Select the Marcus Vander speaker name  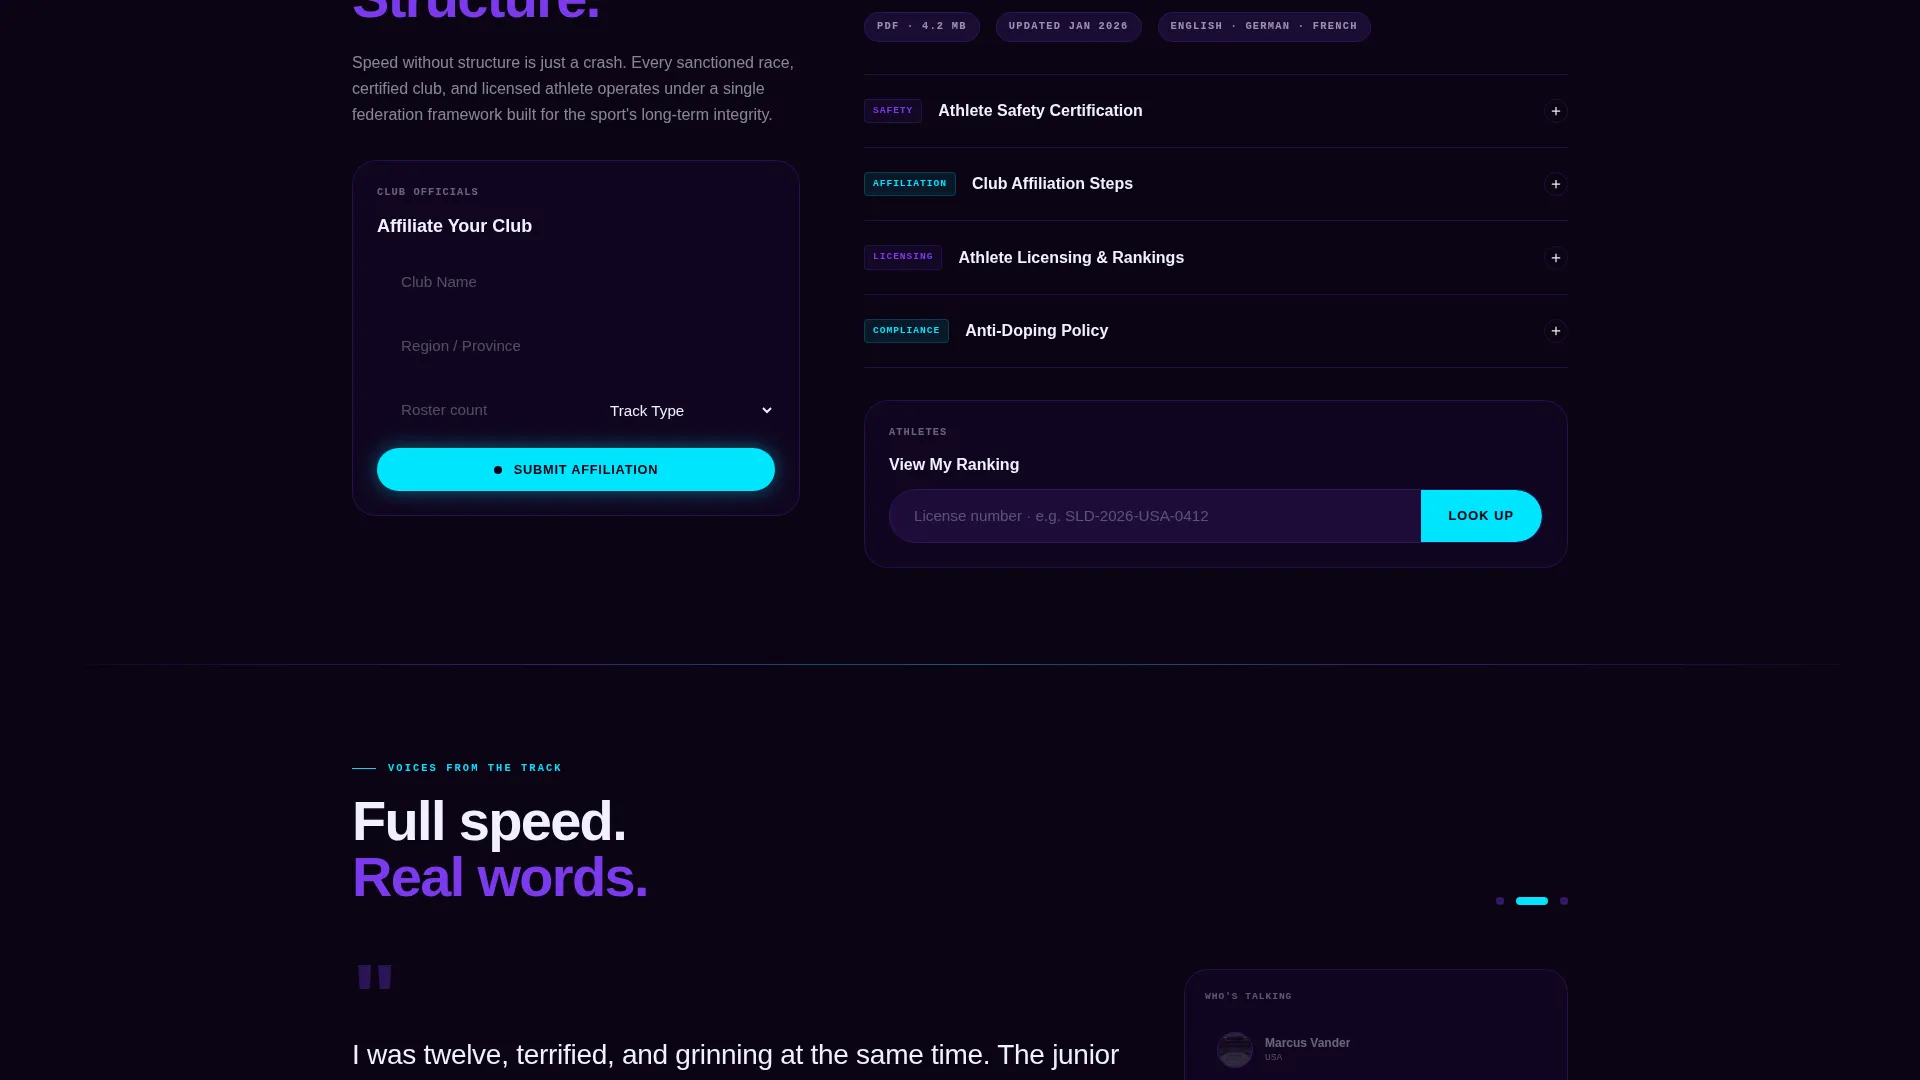tap(1307, 1043)
